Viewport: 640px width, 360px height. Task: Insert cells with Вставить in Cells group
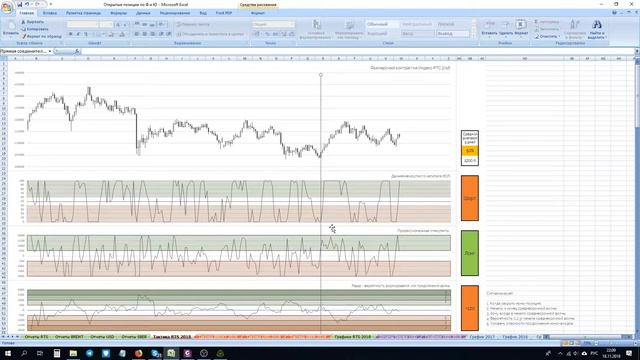[x=489, y=29]
